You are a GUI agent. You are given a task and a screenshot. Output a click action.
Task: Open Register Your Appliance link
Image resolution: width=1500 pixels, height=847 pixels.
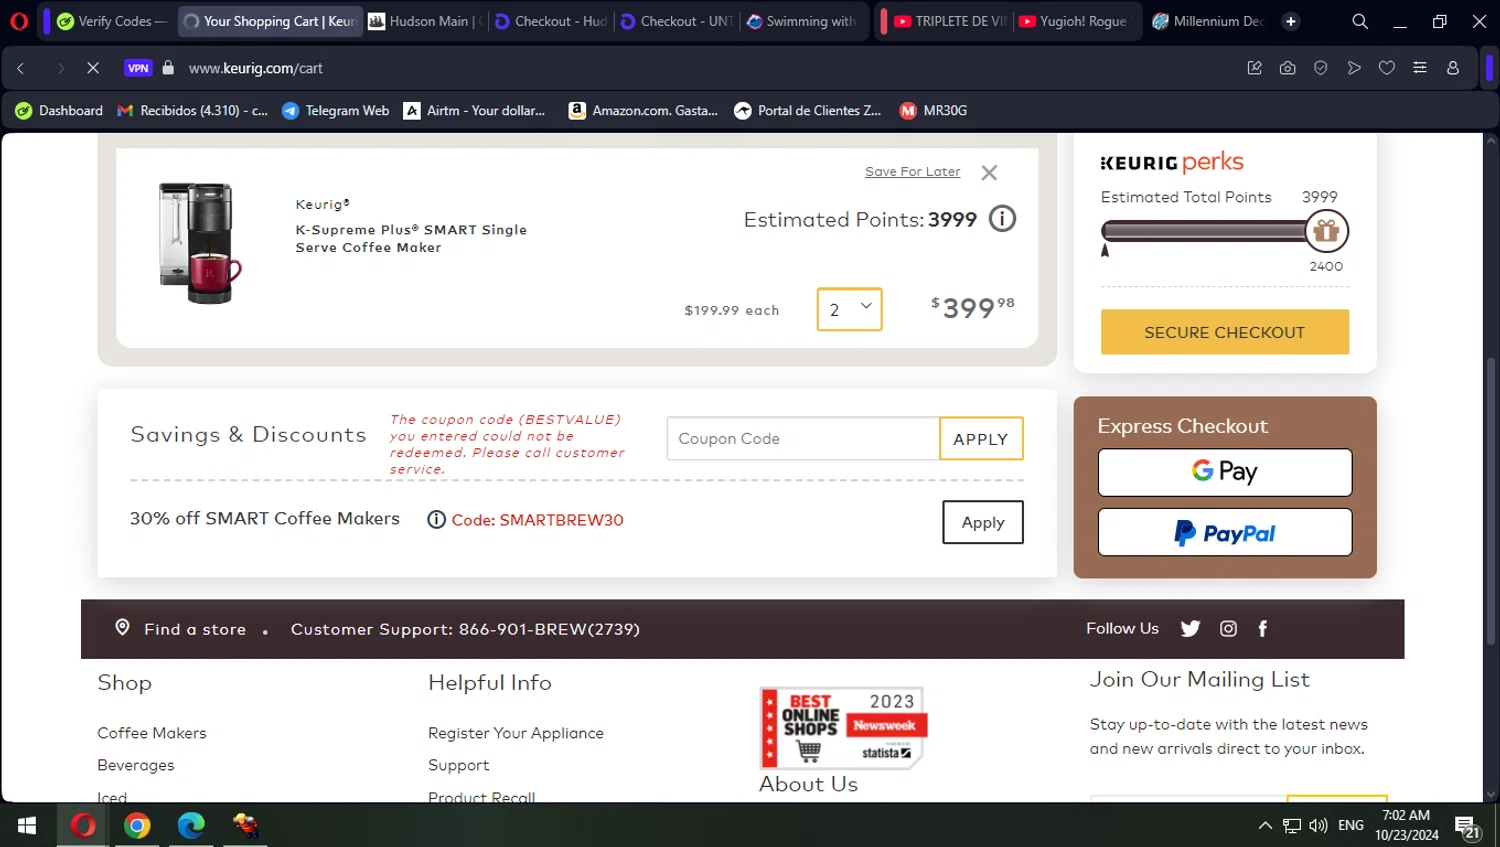516,733
